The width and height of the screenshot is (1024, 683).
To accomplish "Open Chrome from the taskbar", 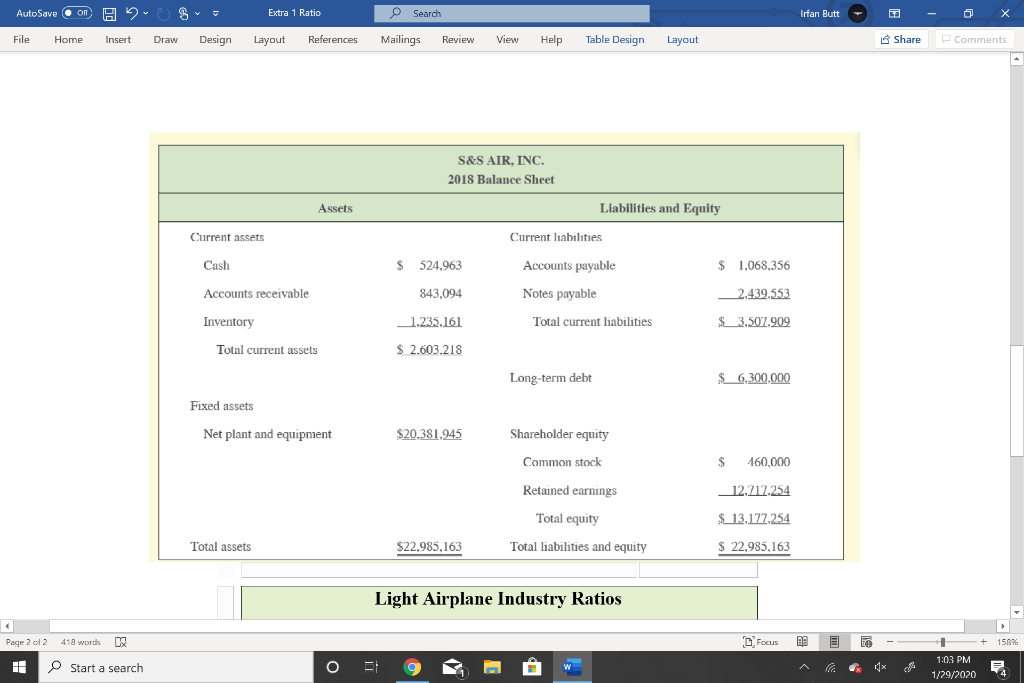I will point(413,667).
